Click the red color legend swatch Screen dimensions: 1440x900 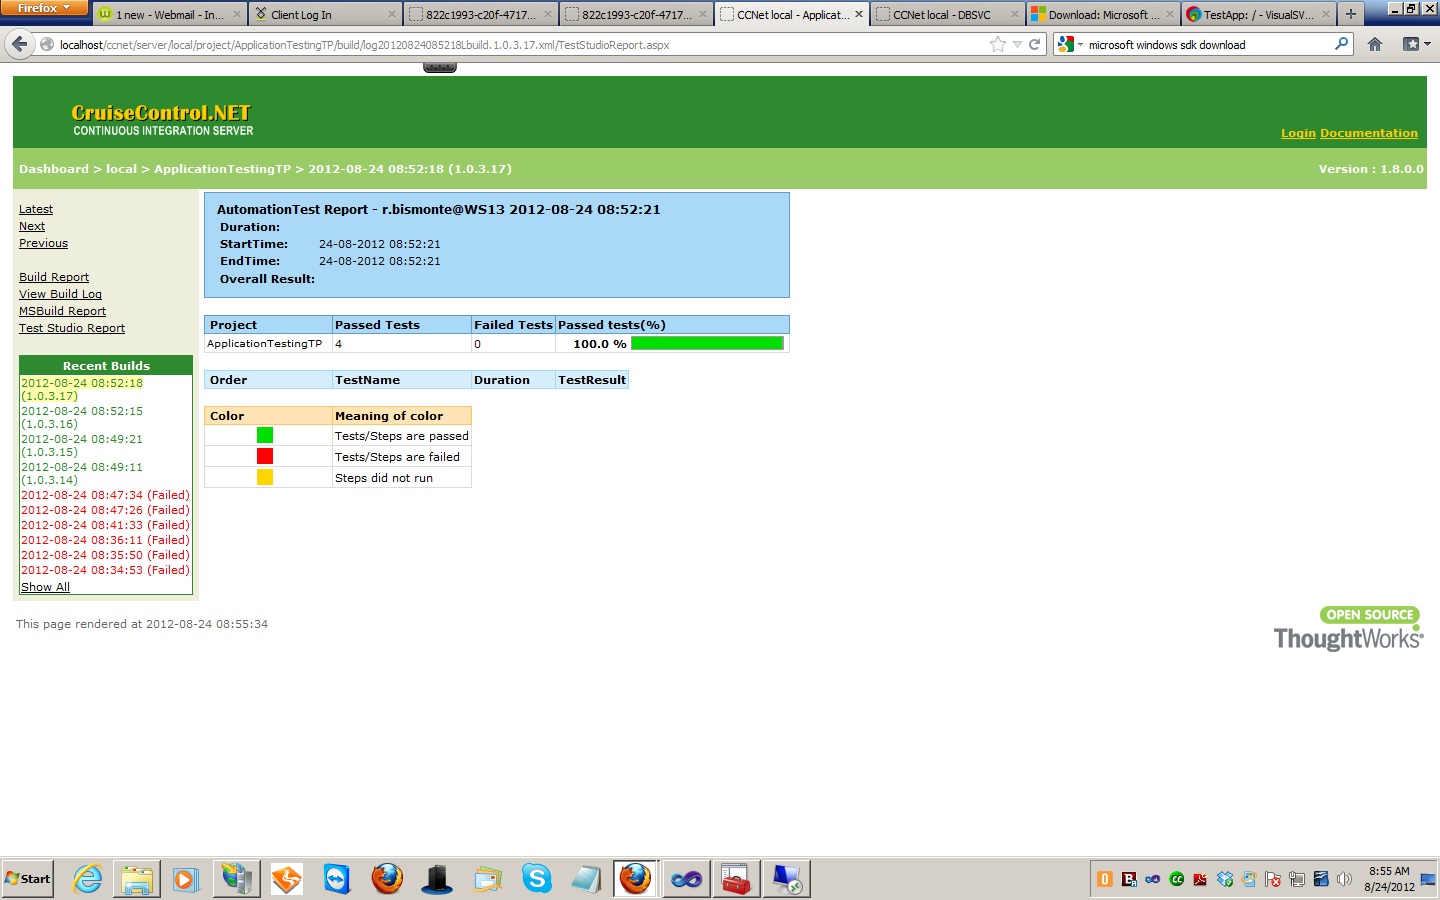265,456
